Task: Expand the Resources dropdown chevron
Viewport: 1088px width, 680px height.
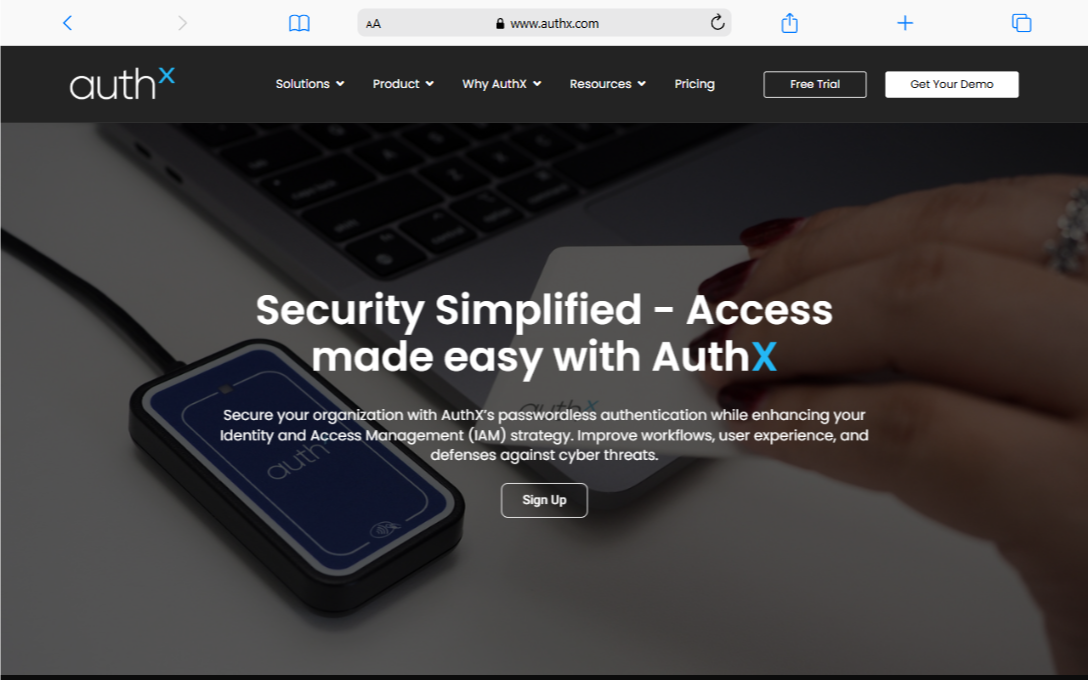Action: click(x=642, y=84)
